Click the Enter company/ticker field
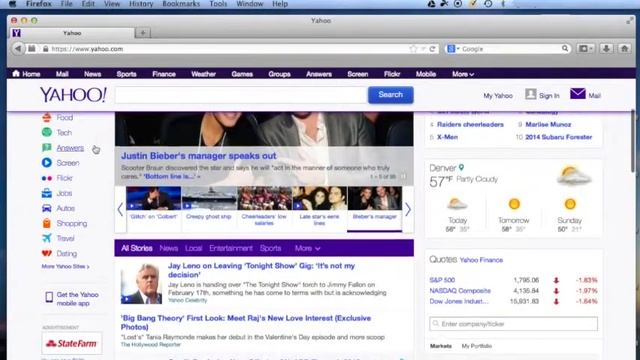The height and width of the screenshot is (360, 640). tap(513, 324)
